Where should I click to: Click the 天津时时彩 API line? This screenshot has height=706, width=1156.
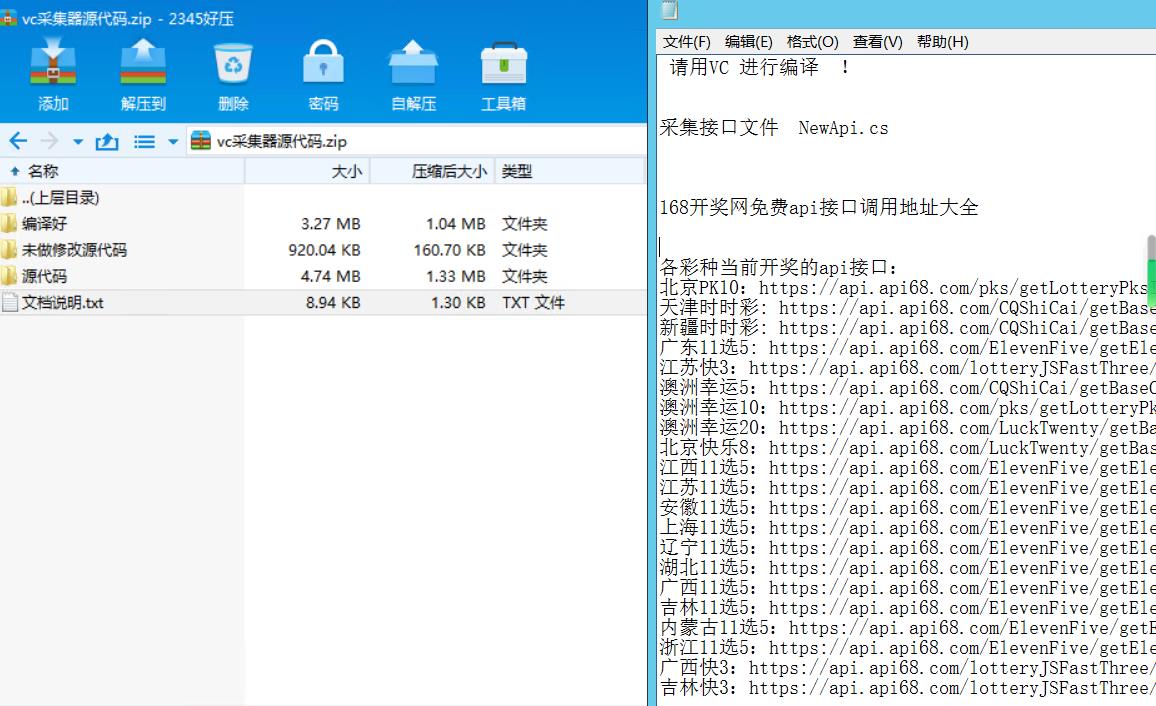click(908, 308)
